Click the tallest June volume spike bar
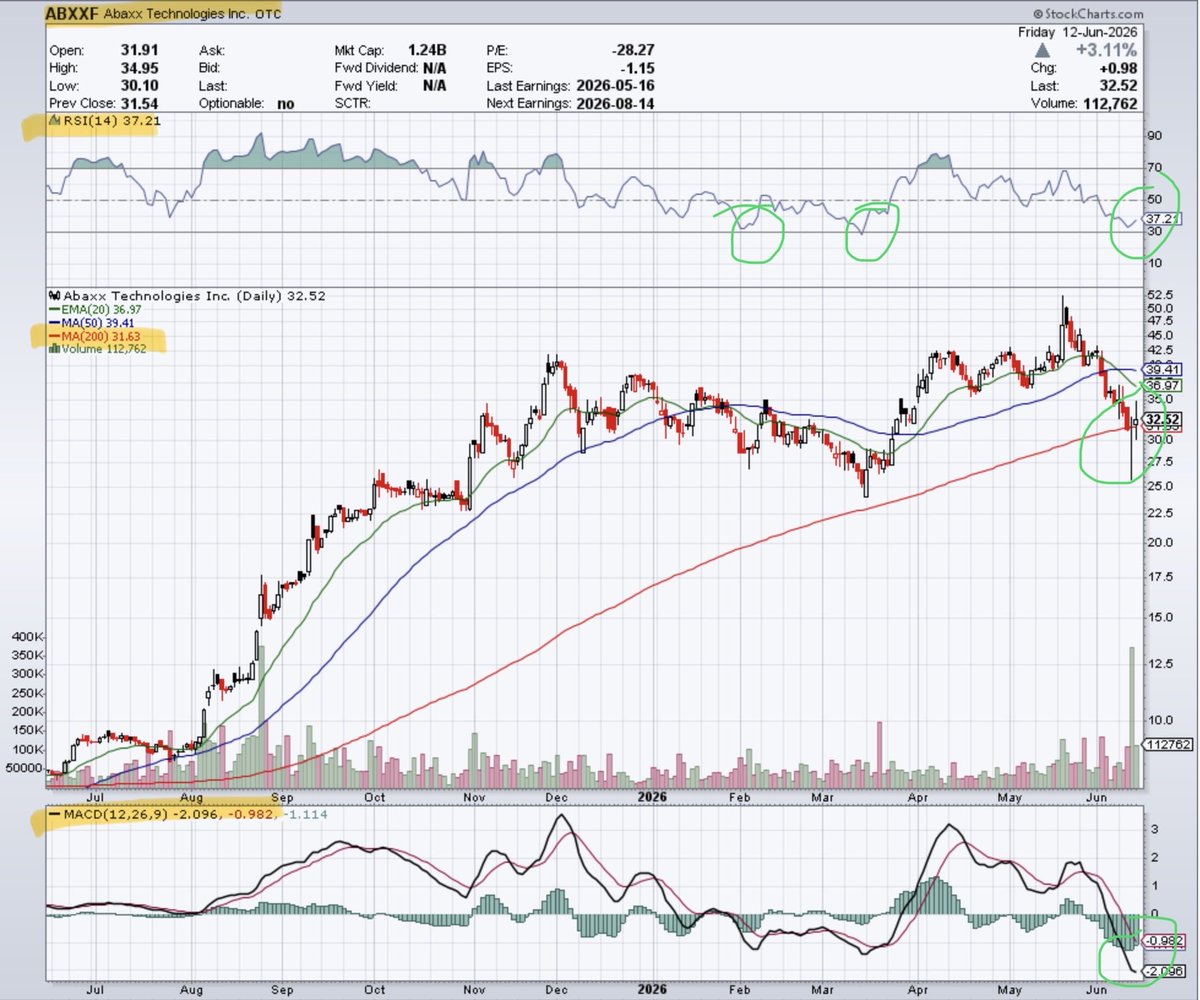This screenshot has width=1200, height=1000. coord(1132,717)
